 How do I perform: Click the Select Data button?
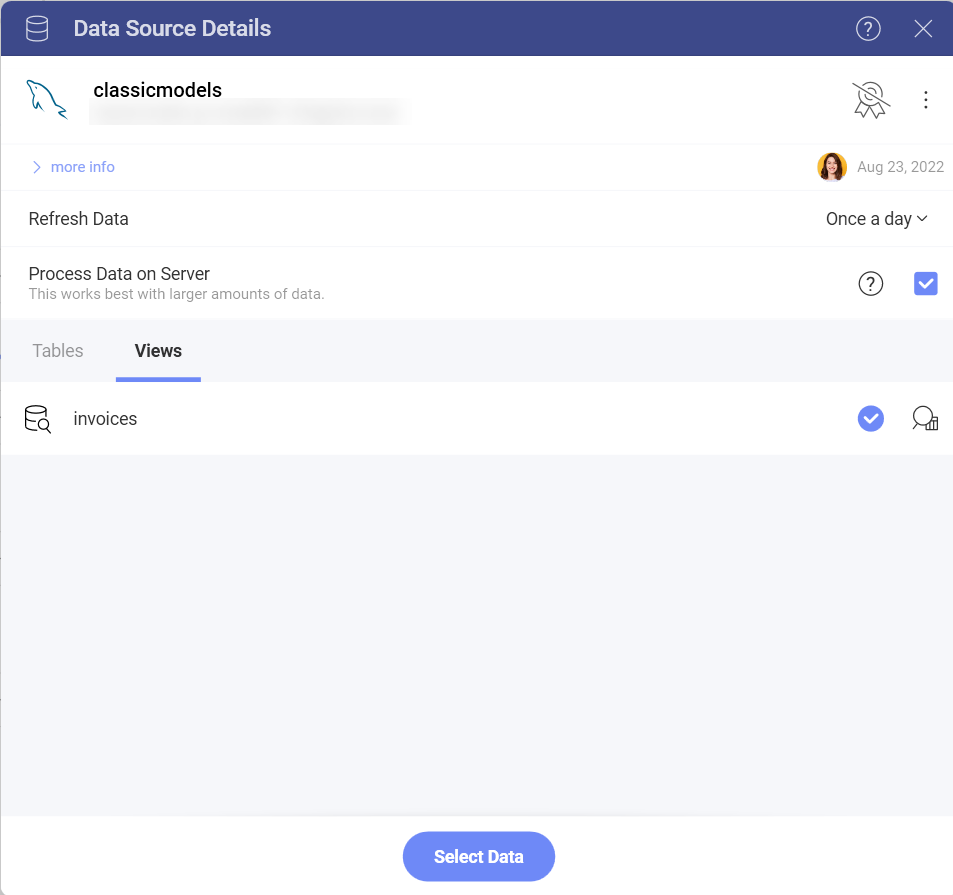pos(478,857)
